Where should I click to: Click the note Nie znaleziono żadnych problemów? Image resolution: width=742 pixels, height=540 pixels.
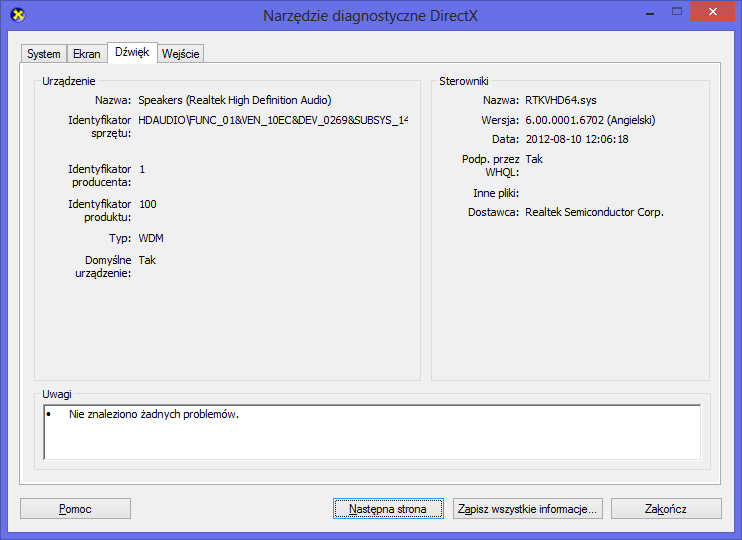coord(154,414)
